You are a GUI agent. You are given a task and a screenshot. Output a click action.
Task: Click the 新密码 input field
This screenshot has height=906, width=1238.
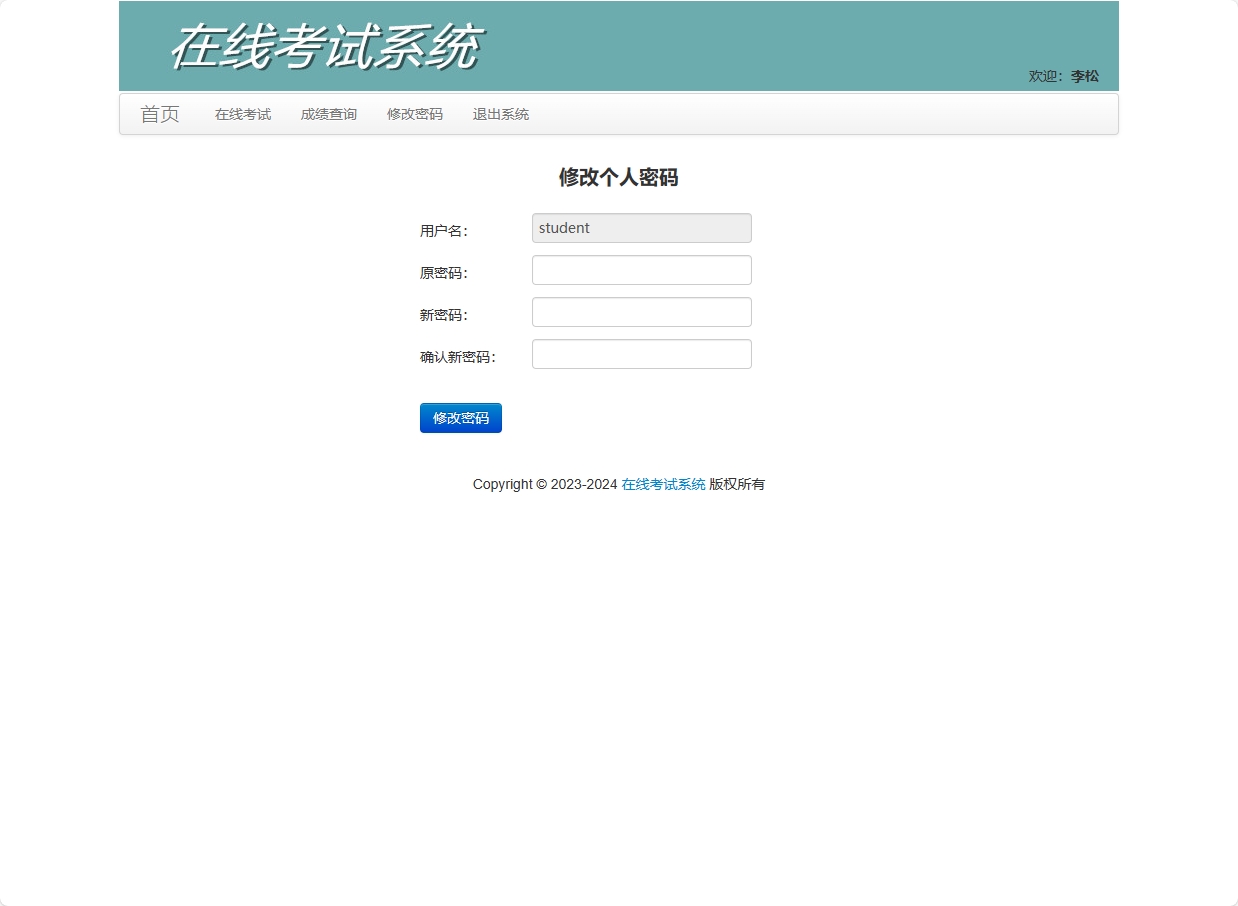(x=641, y=312)
